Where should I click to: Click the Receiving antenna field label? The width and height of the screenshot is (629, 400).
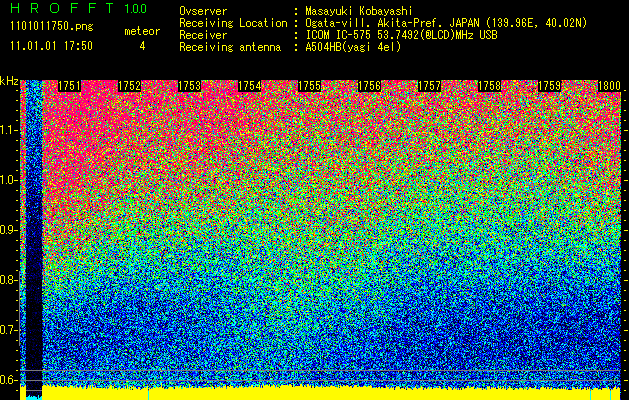point(230,47)
